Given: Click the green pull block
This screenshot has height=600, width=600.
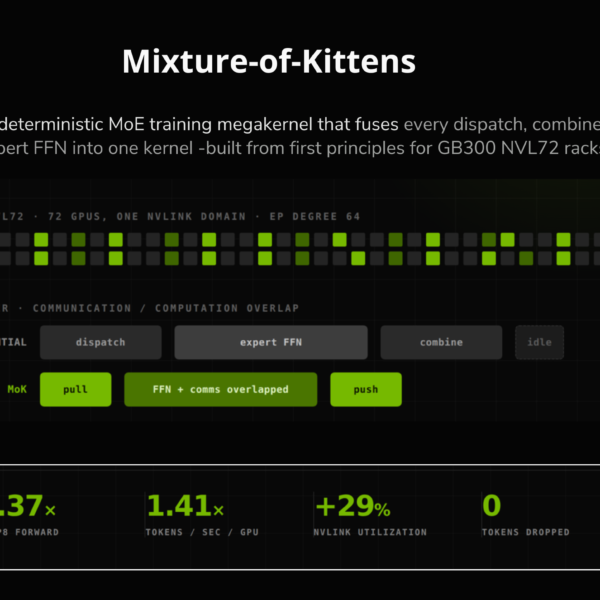Looking at the screenshot, I should pyautogui.click(x=75, y=389).
